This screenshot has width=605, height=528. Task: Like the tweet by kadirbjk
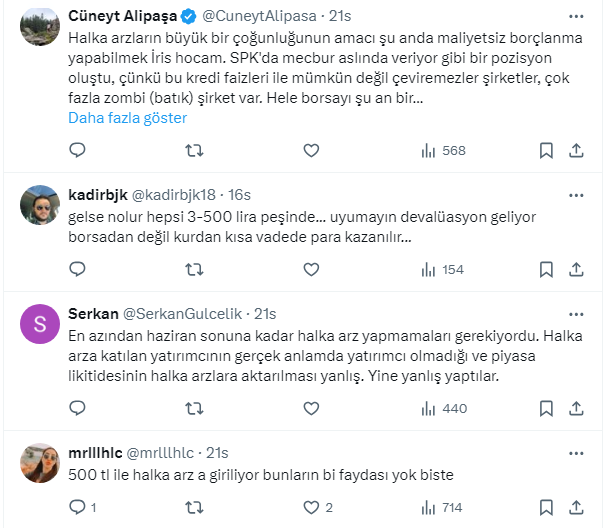(311, 269)
